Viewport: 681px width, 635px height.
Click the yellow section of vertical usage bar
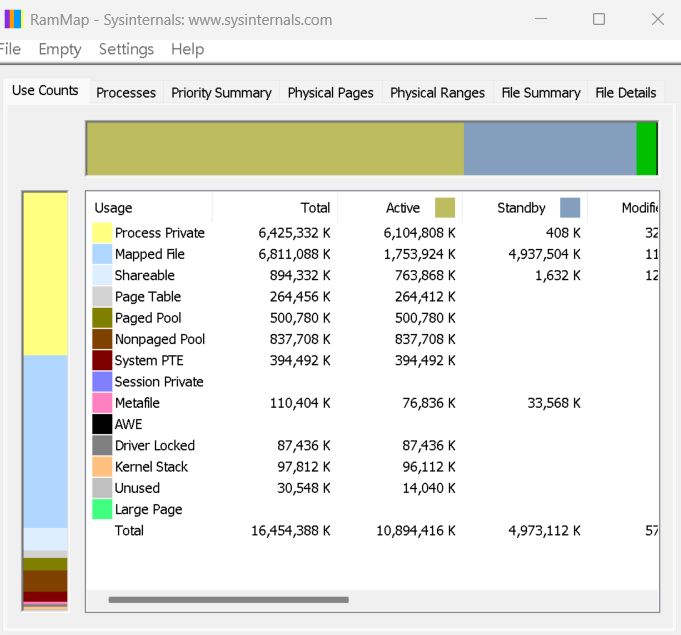pos(45,274)
